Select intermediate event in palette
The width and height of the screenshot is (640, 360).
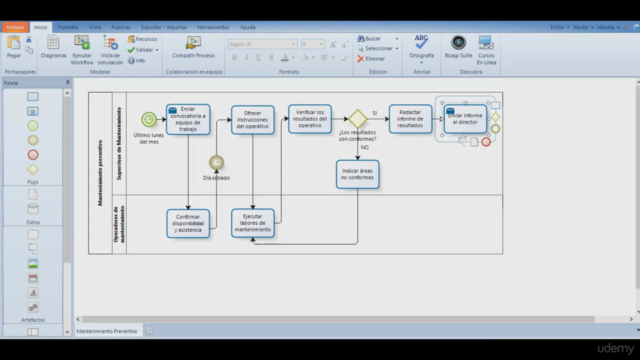coord(33,140)
